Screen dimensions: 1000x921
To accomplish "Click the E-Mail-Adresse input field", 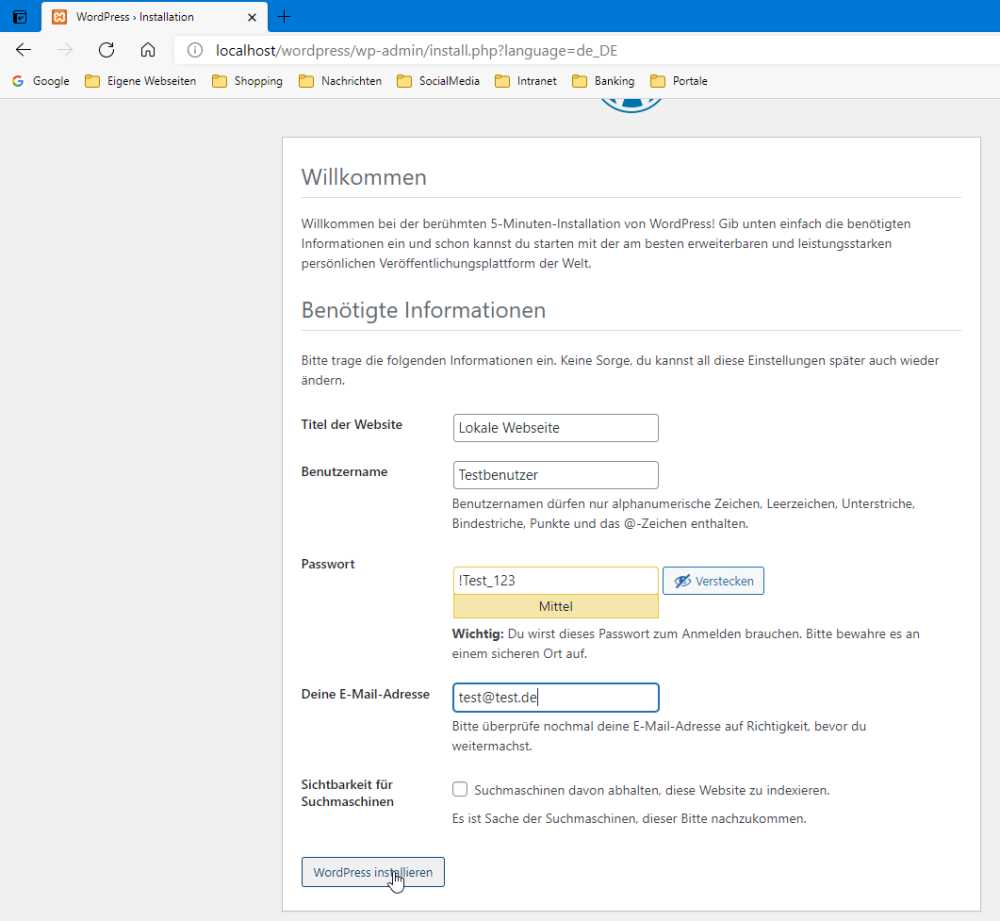I will (555, 698).
